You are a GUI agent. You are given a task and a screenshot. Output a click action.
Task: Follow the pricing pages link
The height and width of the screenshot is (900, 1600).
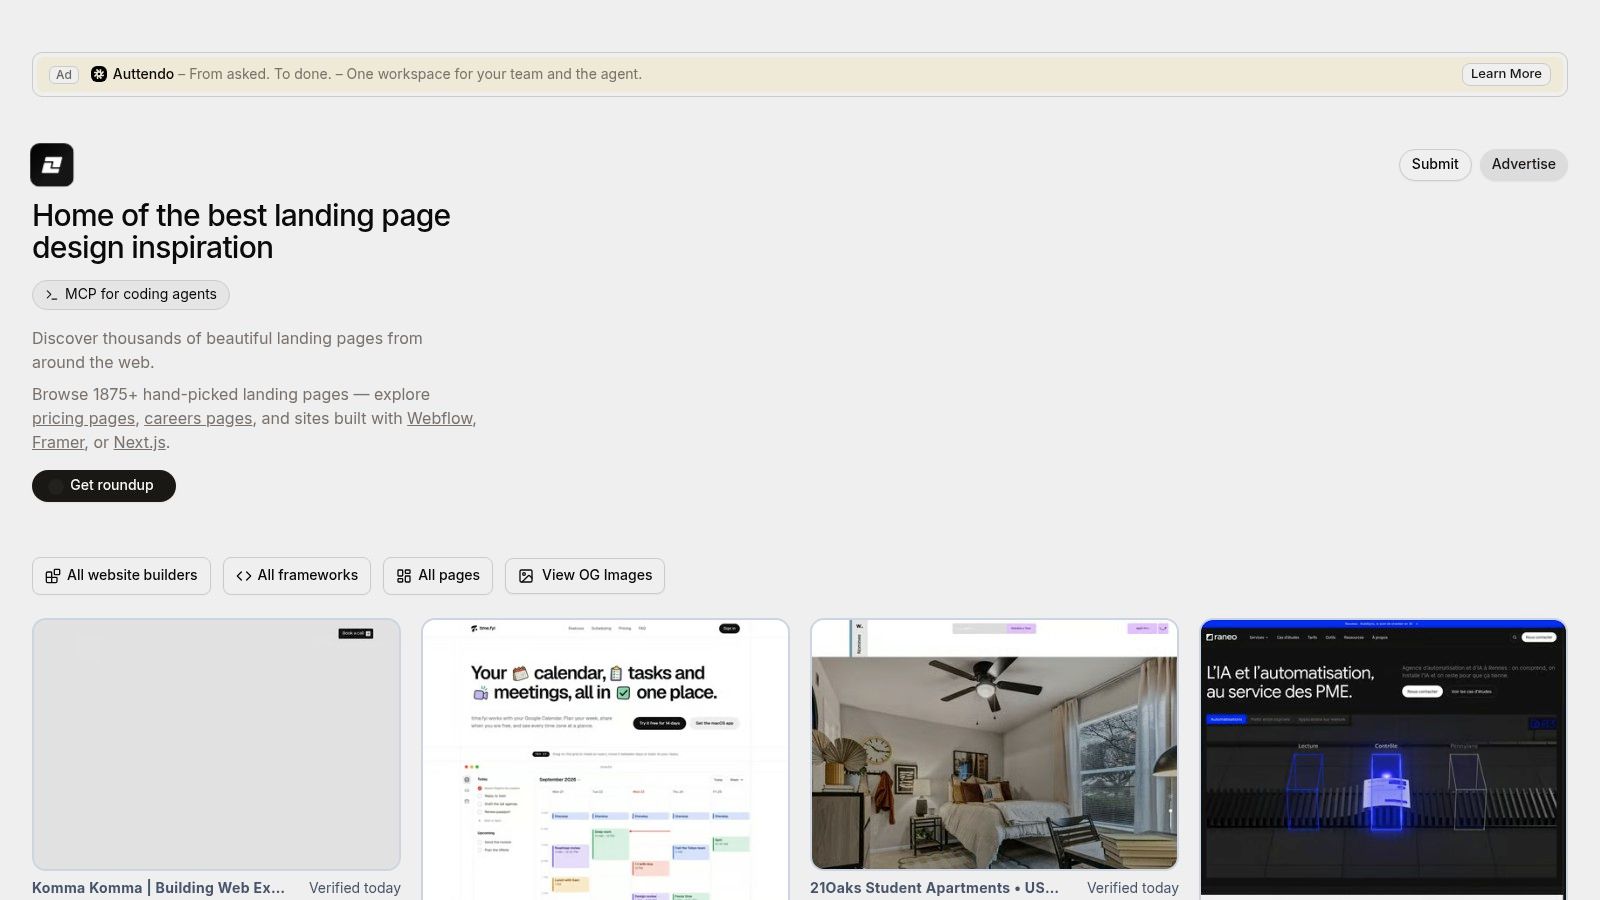click(x=83, y=418)
